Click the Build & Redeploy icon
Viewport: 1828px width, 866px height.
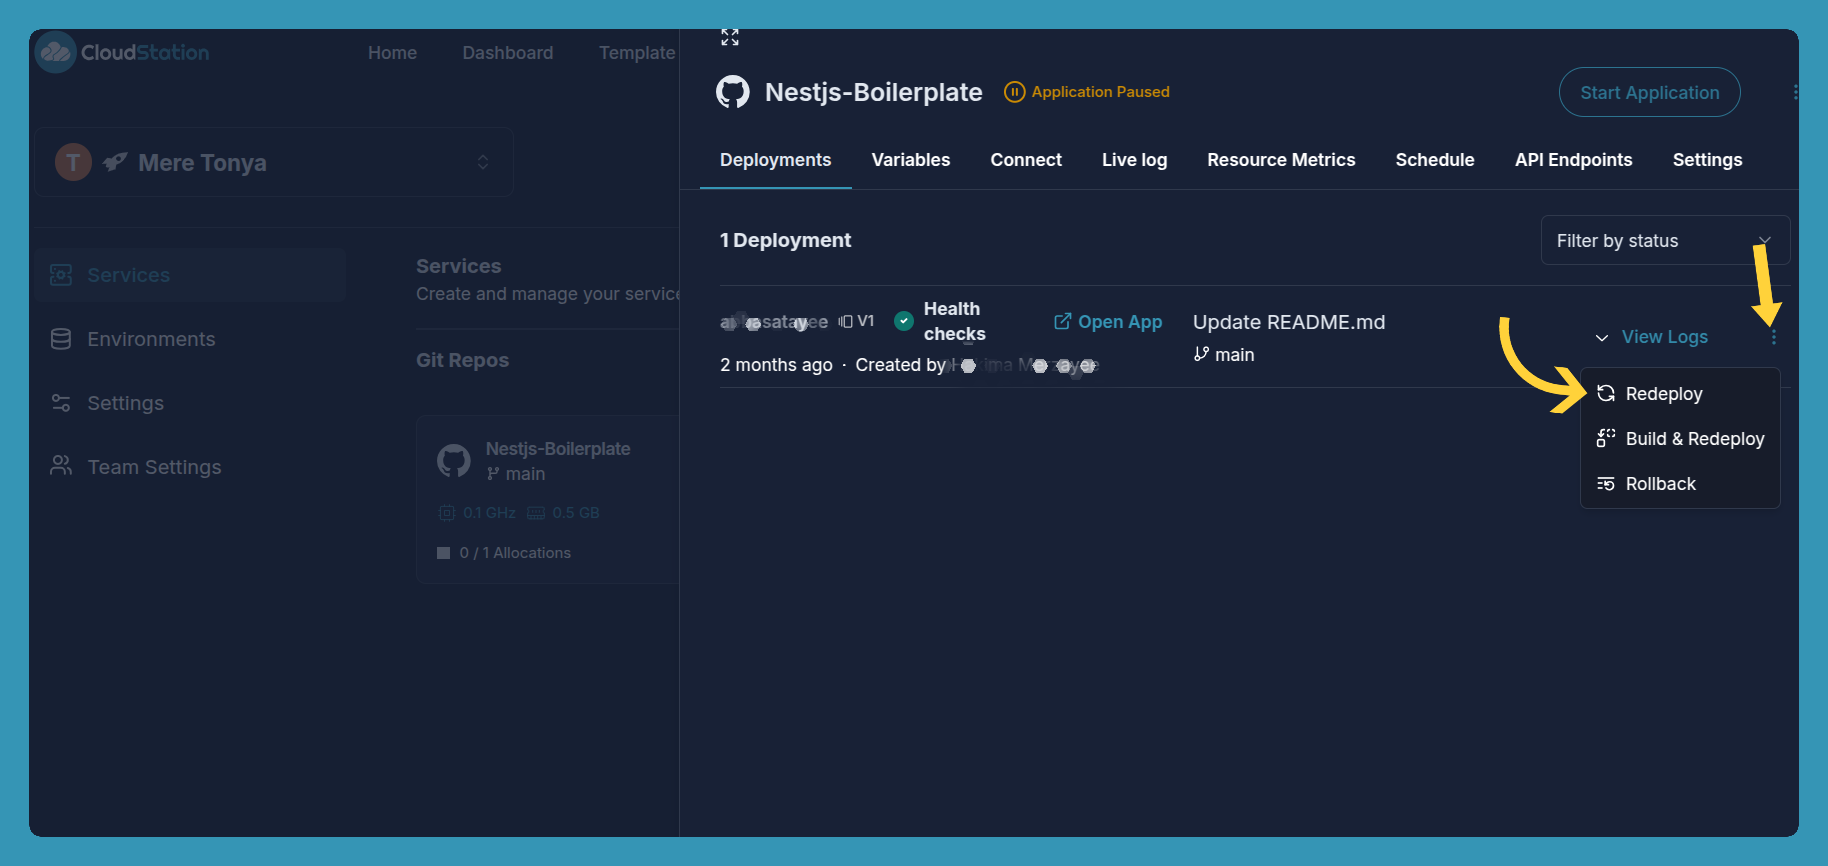1606,438
